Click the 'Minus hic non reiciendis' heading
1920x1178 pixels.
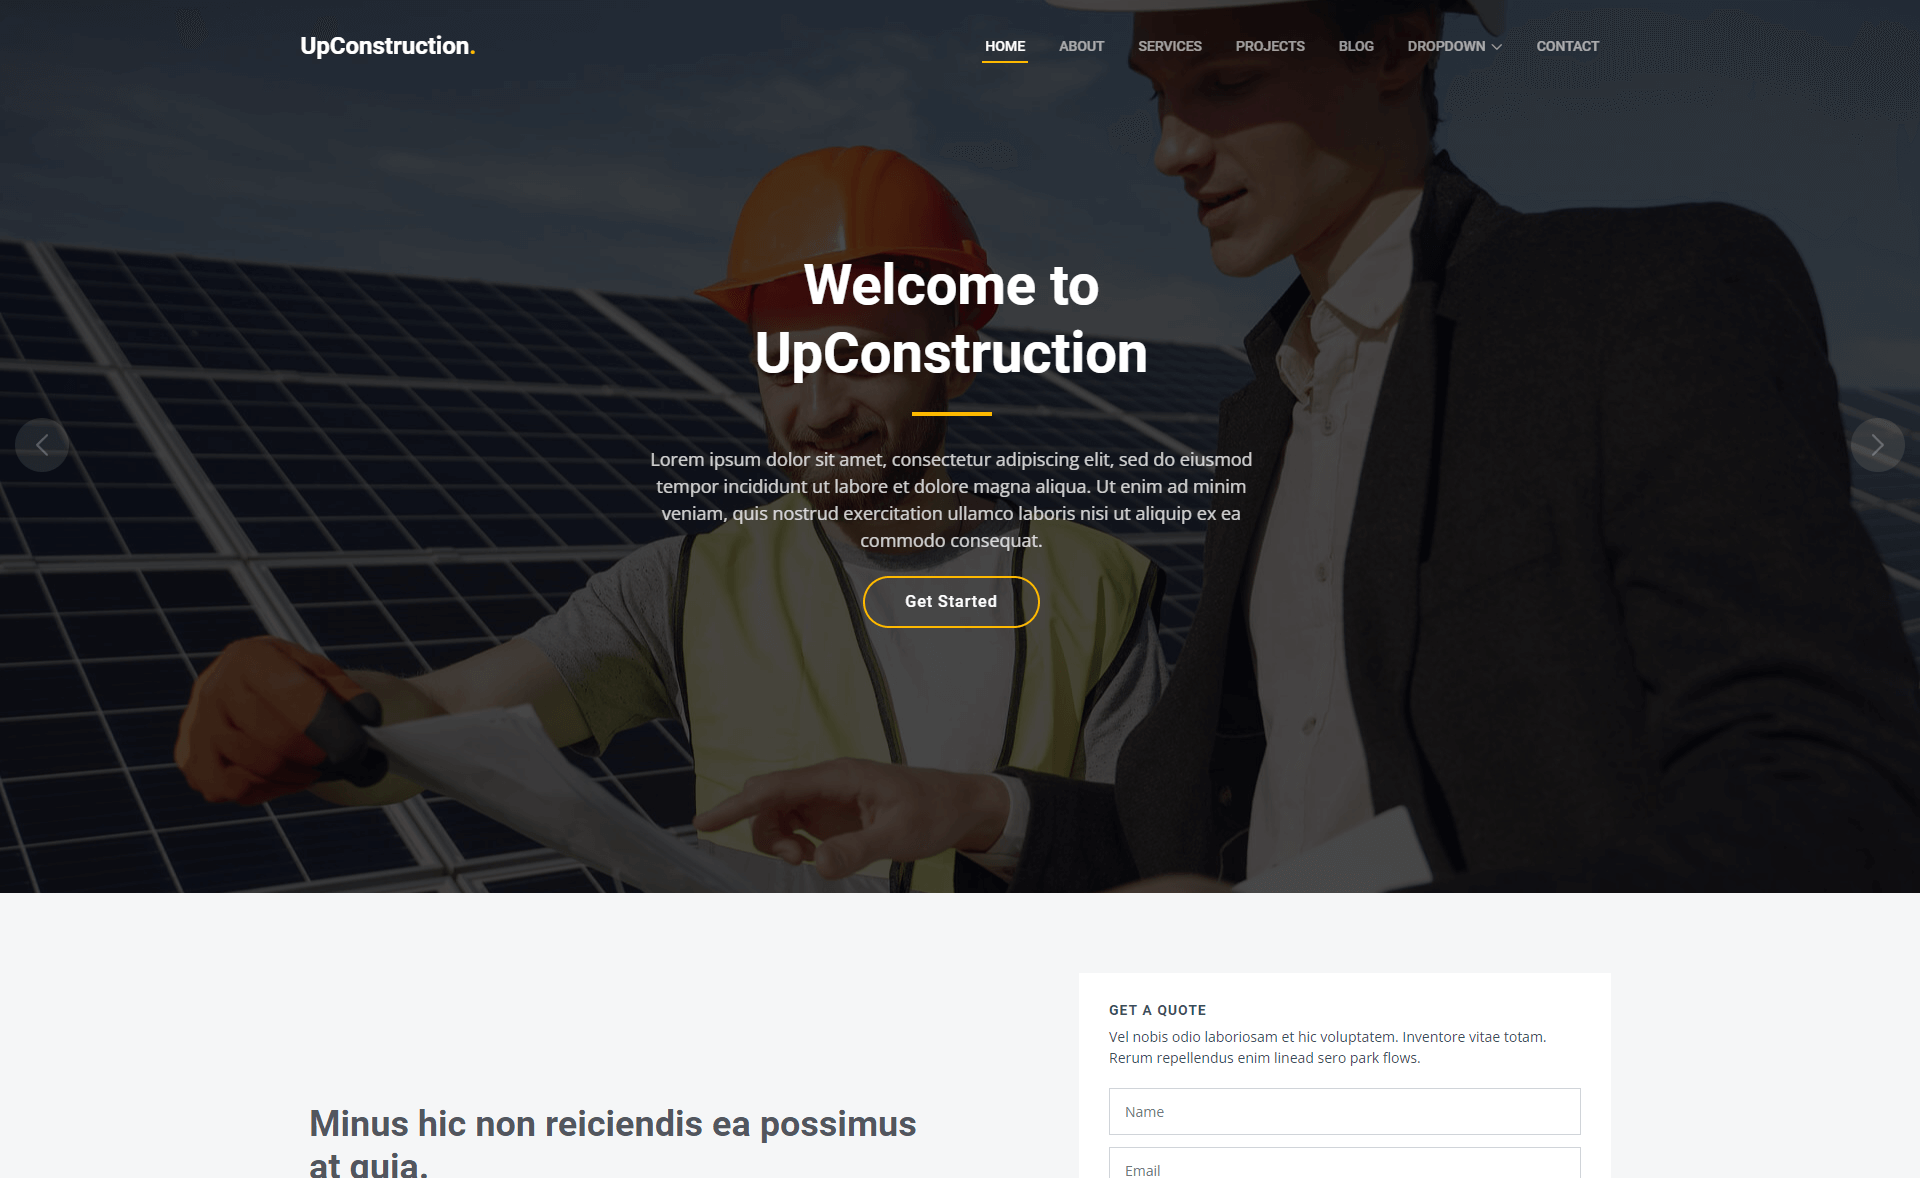[612, 1141]
